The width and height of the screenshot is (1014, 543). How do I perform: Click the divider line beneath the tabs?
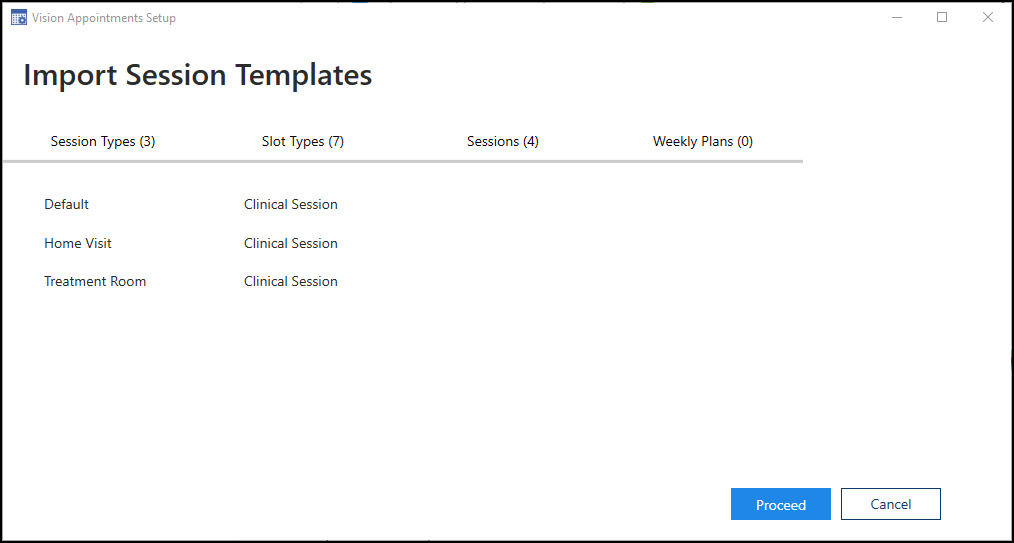coord(402,161)
